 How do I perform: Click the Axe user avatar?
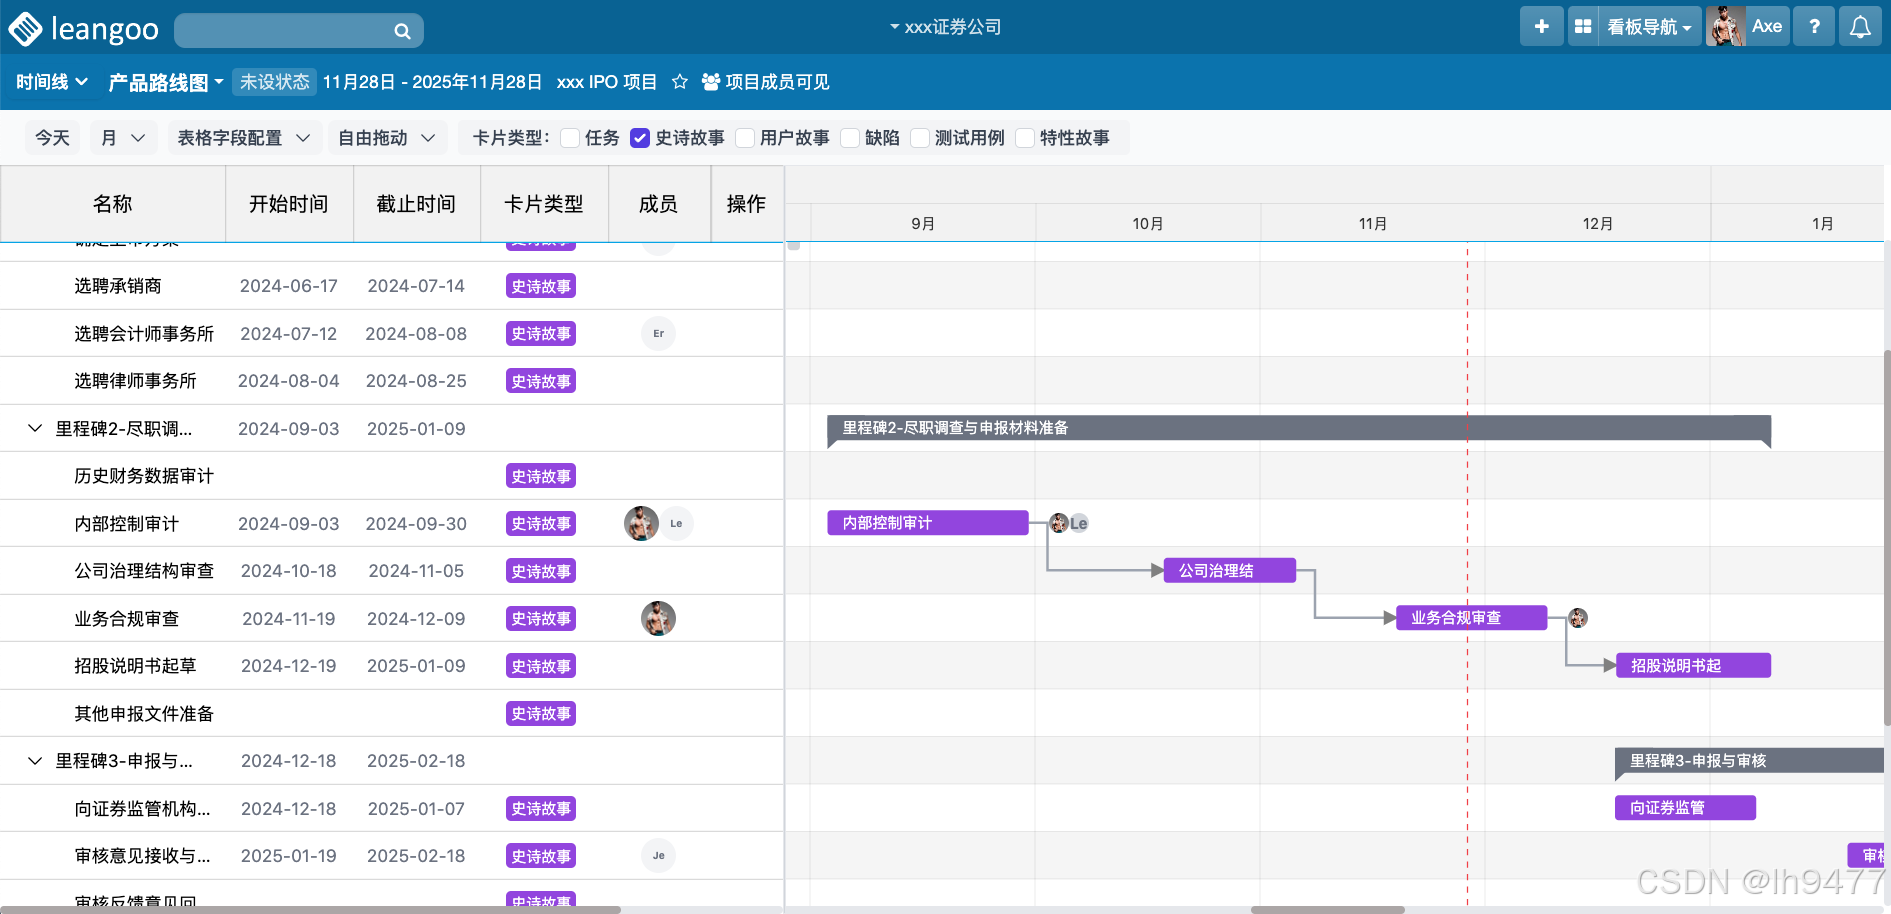click(x=1726, y=27)
